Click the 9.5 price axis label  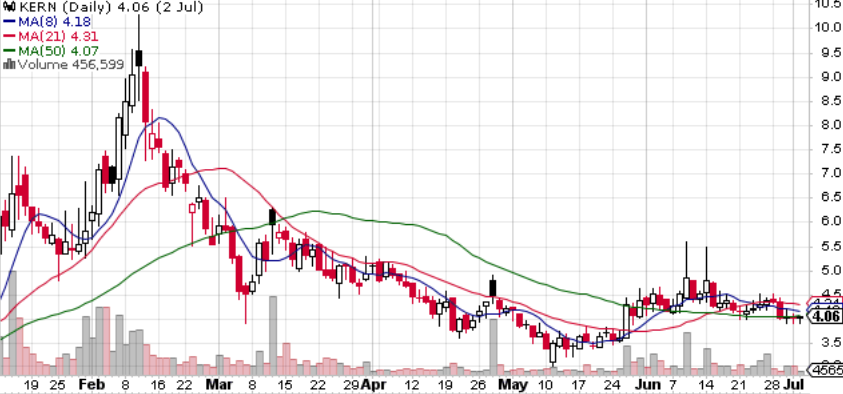(830, 53)
